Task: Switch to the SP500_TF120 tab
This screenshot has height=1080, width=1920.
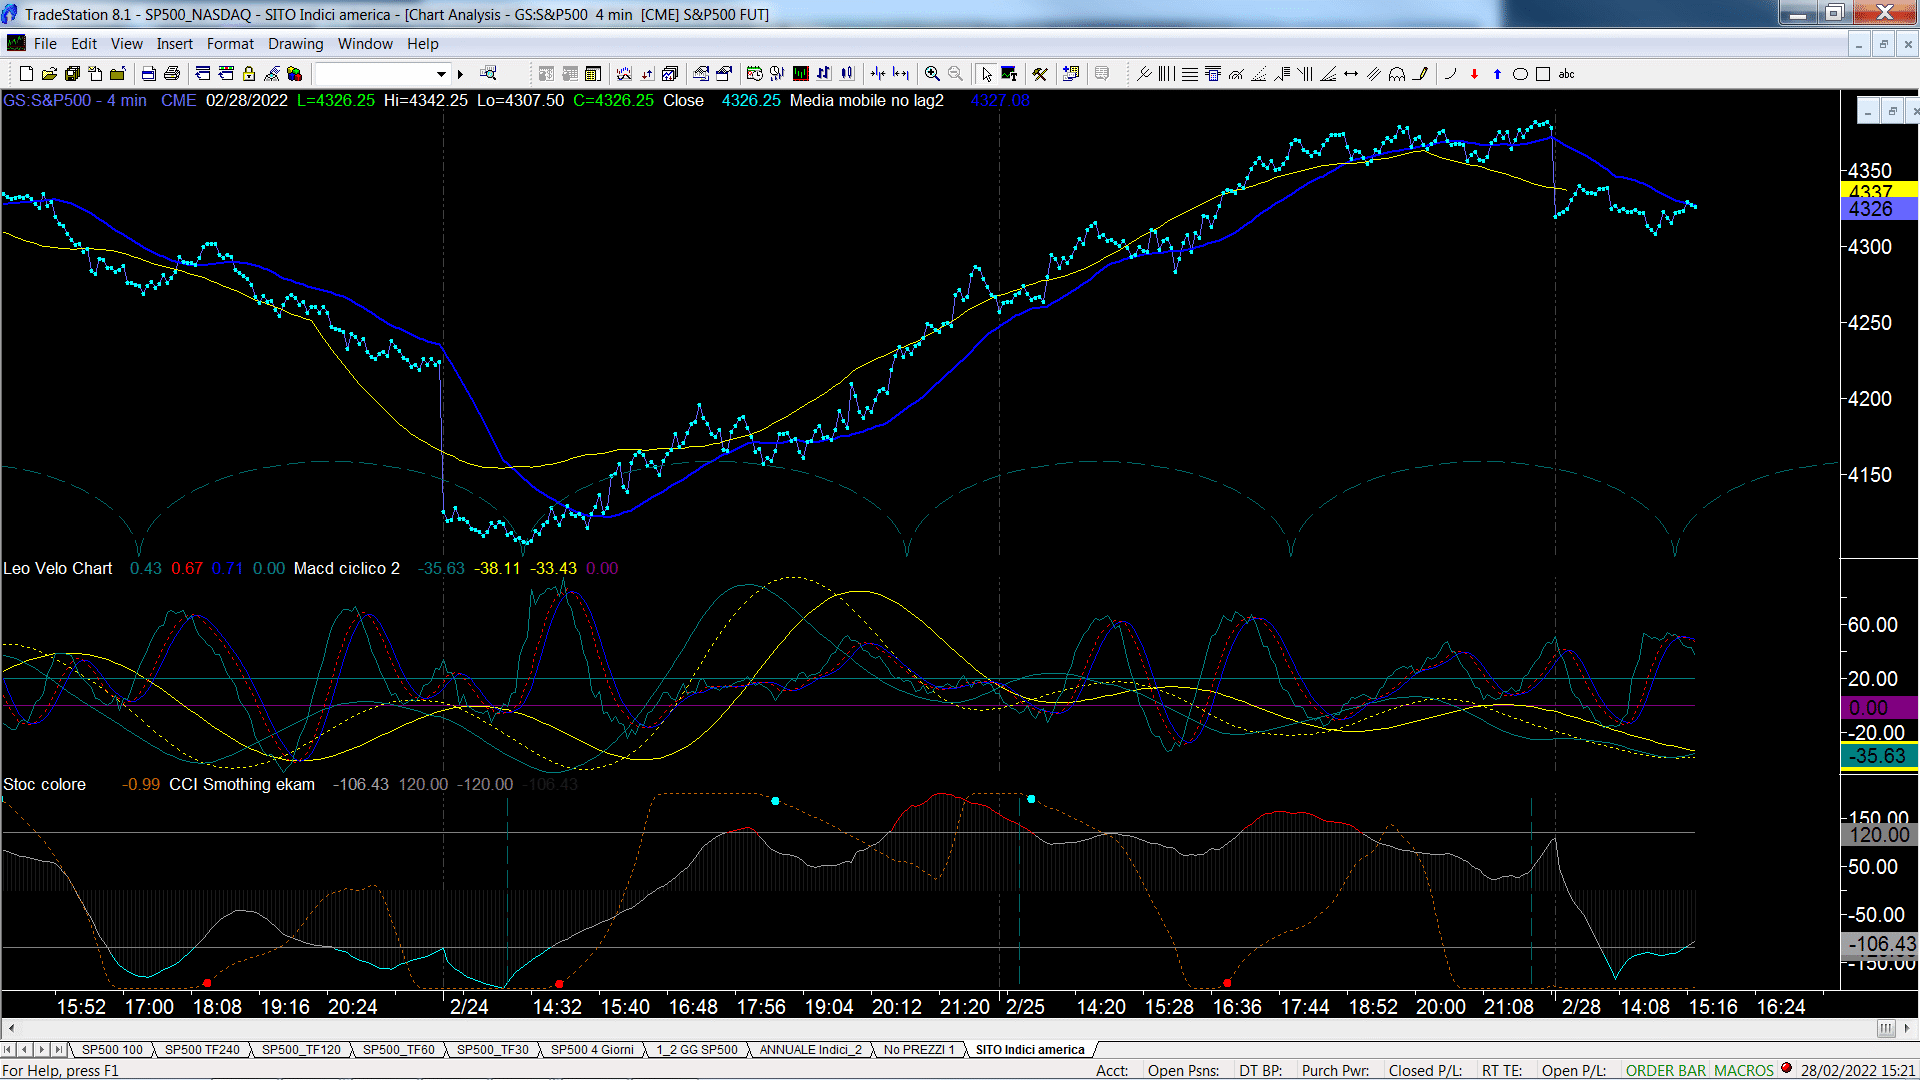Action: pyautogui.click(x=301, y=1050)
